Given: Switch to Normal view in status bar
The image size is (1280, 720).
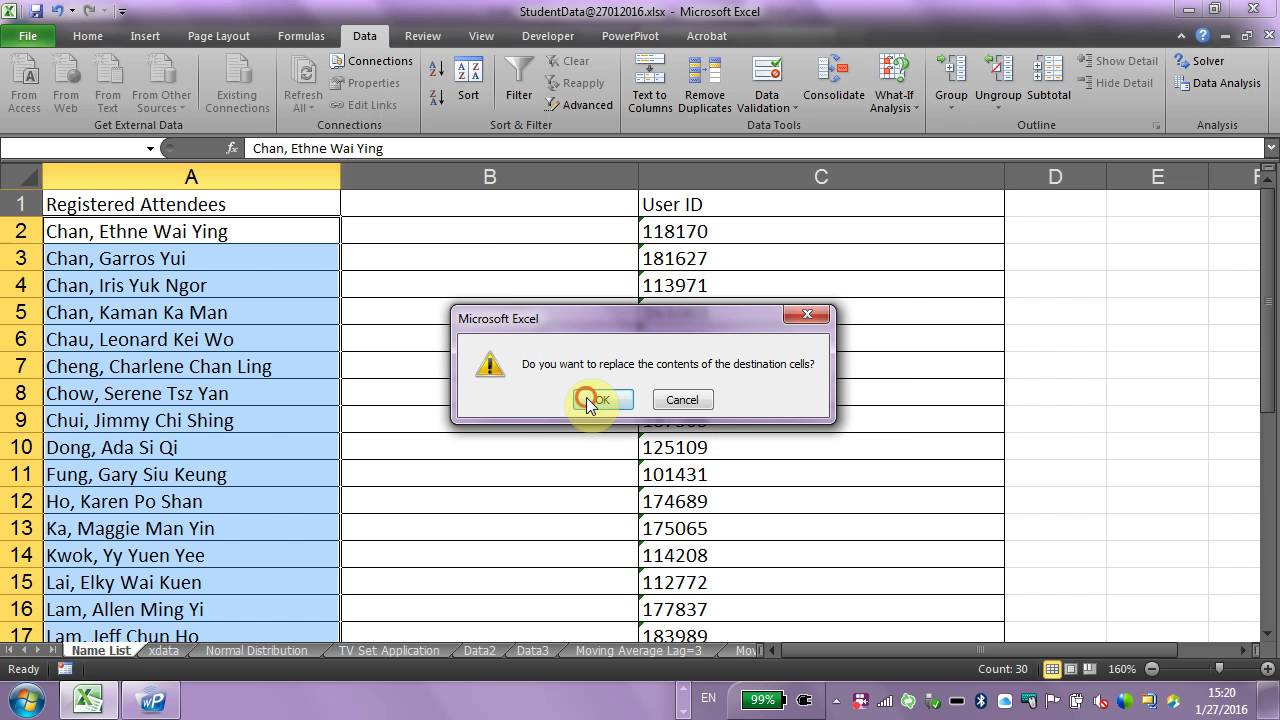Looking at the screenshot, I should pos(1052,669).
